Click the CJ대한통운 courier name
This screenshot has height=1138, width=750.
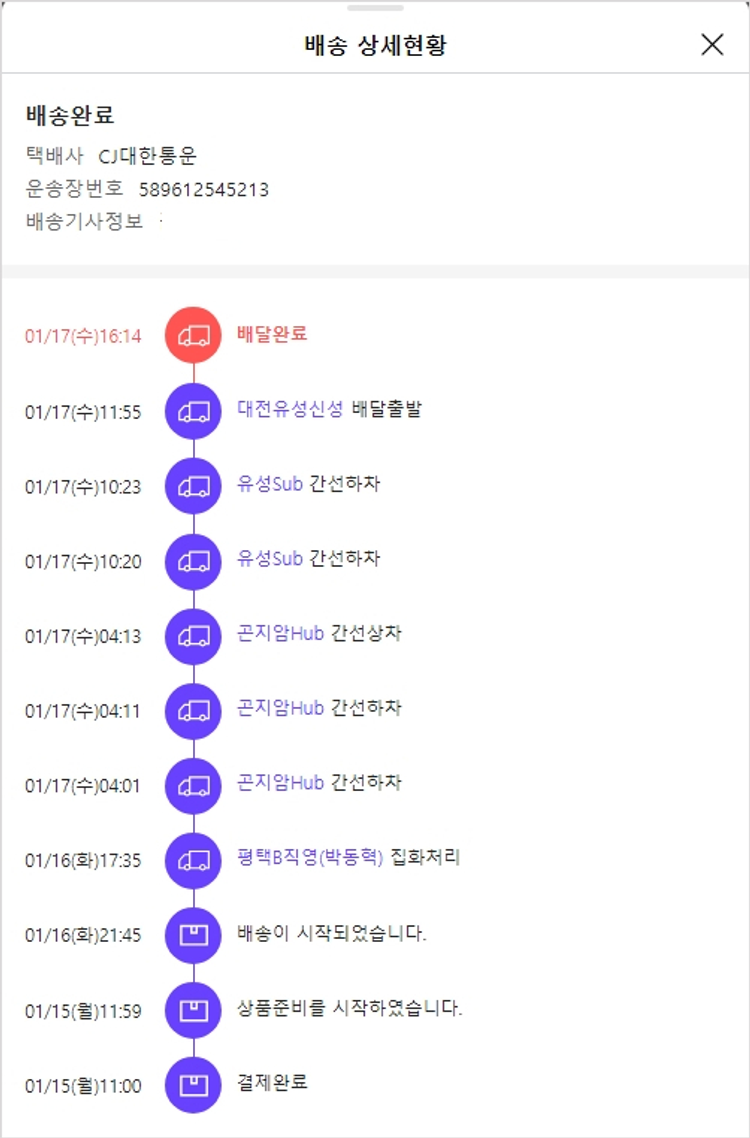[x=148, y=156]
